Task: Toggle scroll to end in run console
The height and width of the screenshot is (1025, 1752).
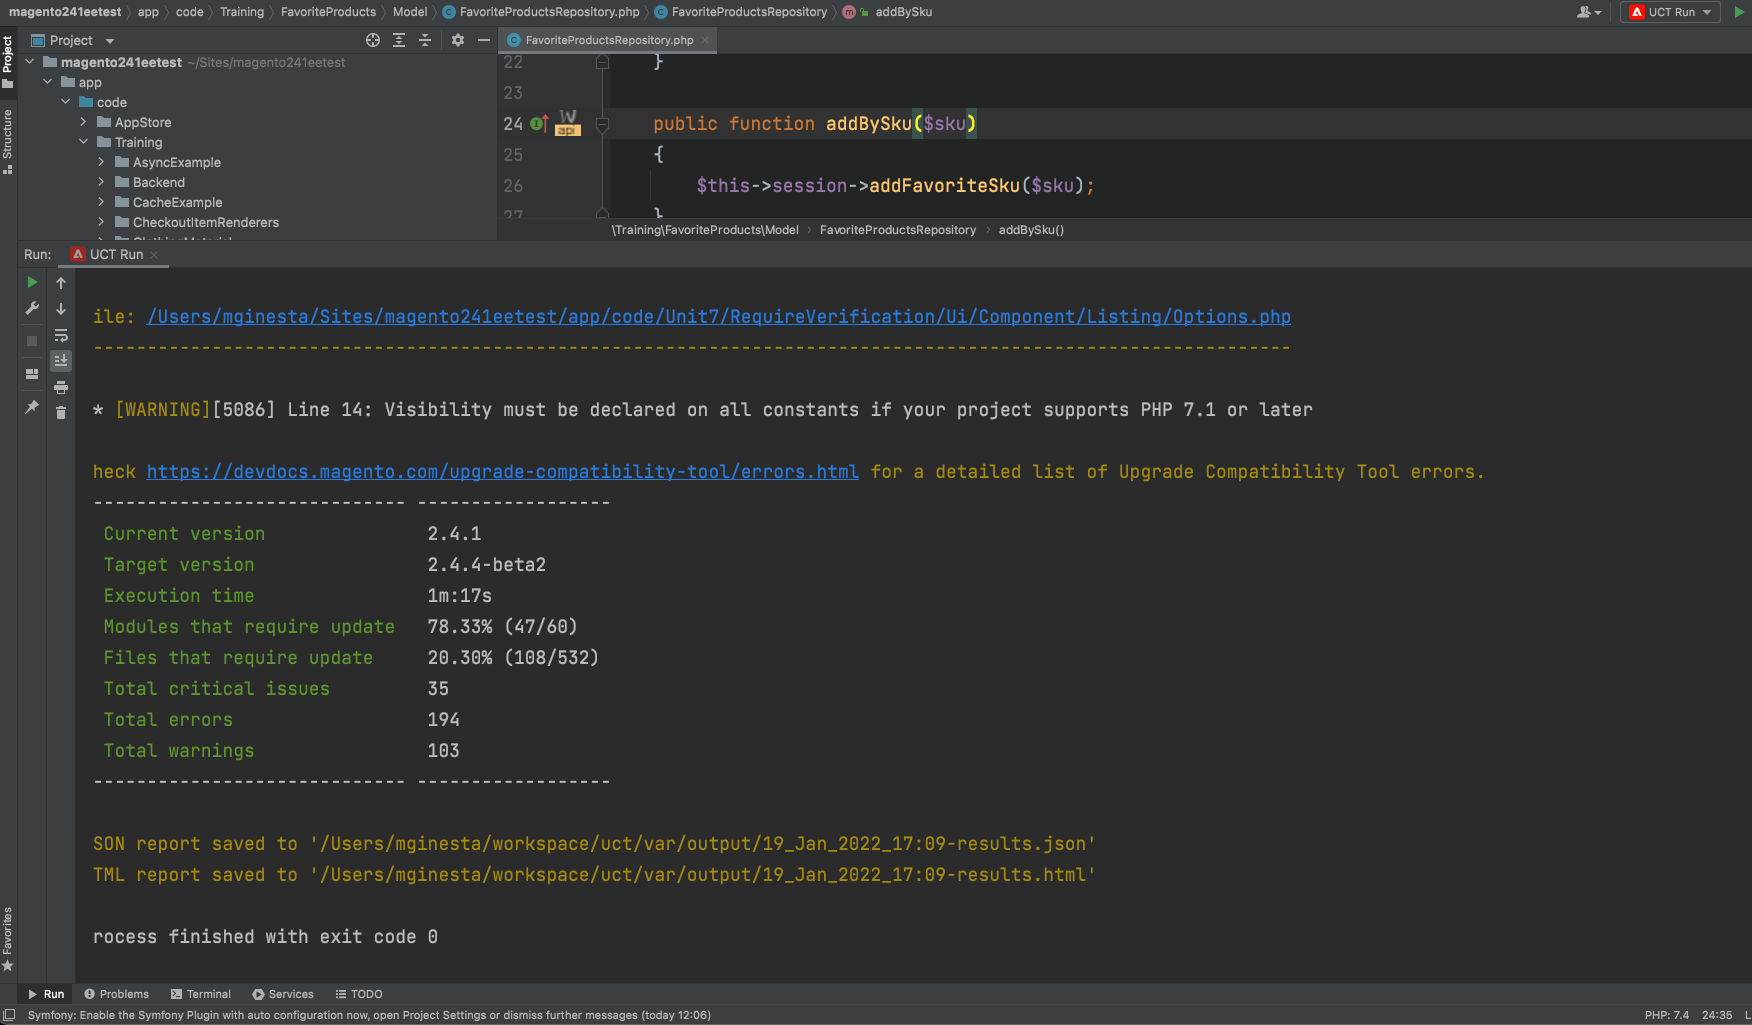Action: click(61, 361)
